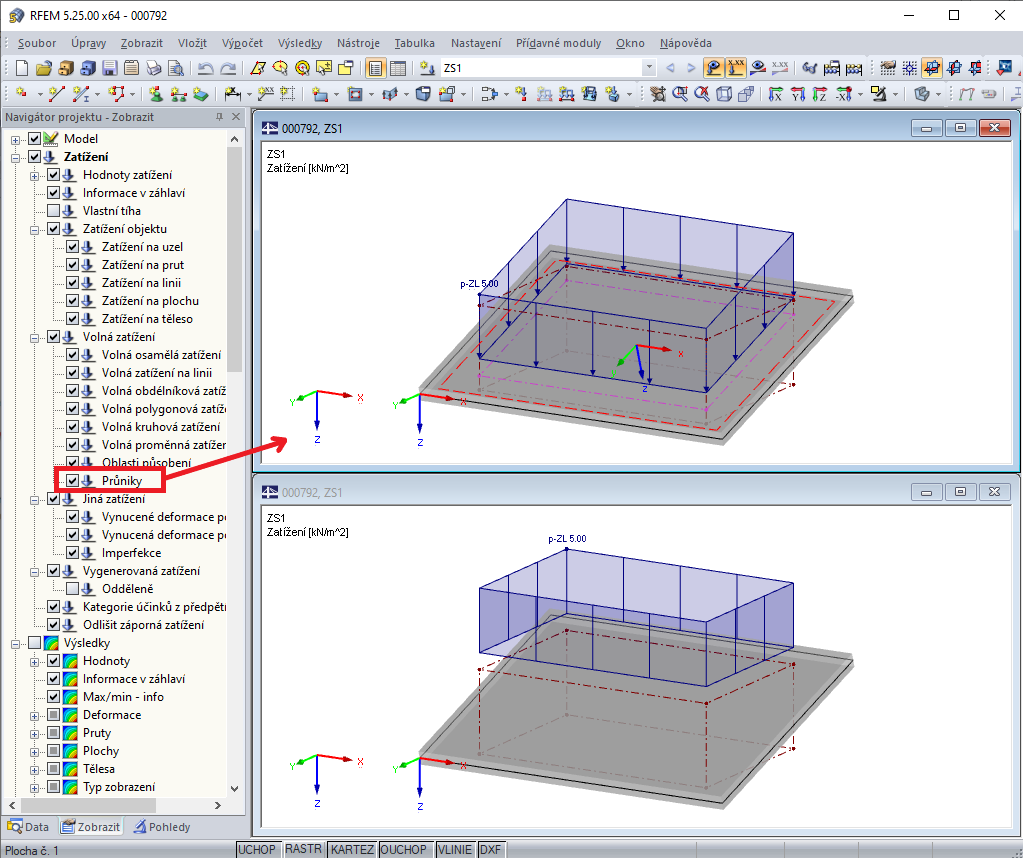
Task: Expand the Model tree node
Action: click(x=15, y=140)
